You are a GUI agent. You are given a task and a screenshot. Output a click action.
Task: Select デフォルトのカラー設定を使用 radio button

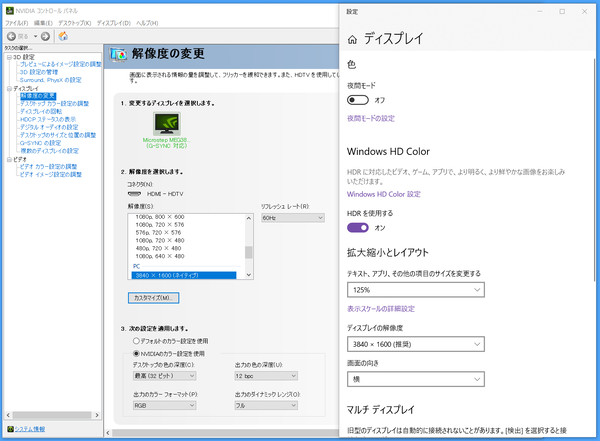coord(136,341)
